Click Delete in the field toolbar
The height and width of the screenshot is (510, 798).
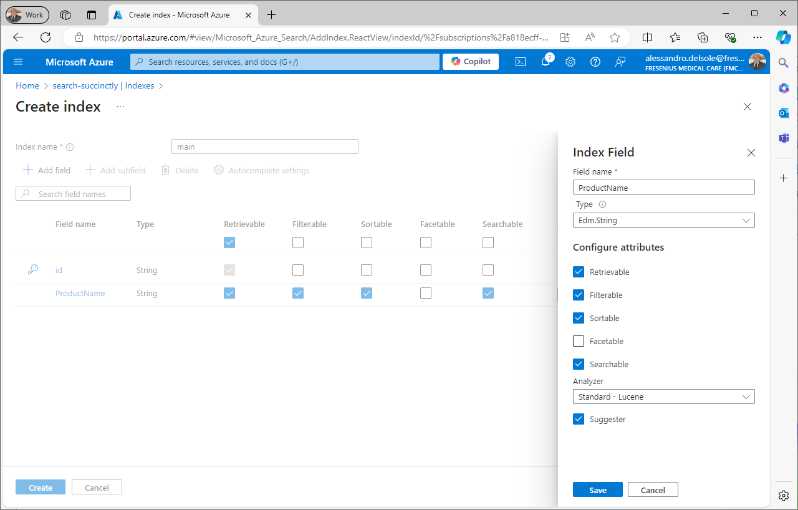[x=180, y=170]
